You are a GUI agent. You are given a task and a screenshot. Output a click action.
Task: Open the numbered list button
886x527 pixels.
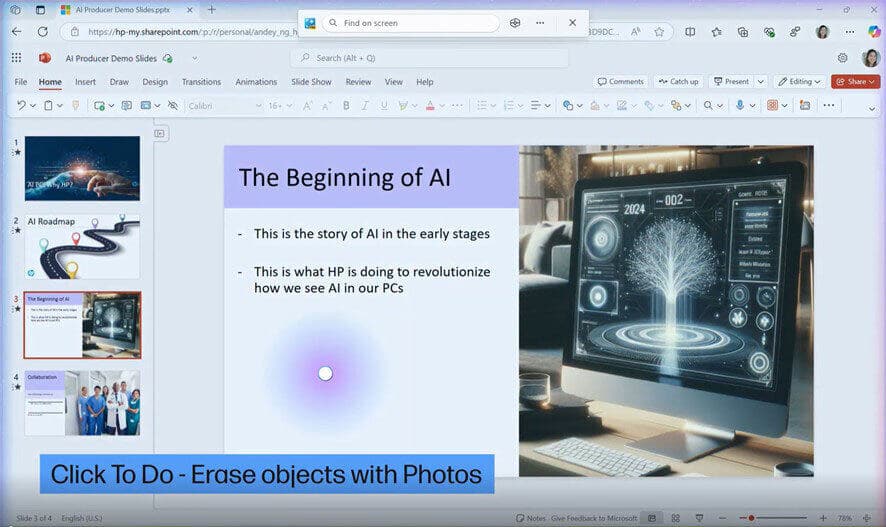click(509, 106)
